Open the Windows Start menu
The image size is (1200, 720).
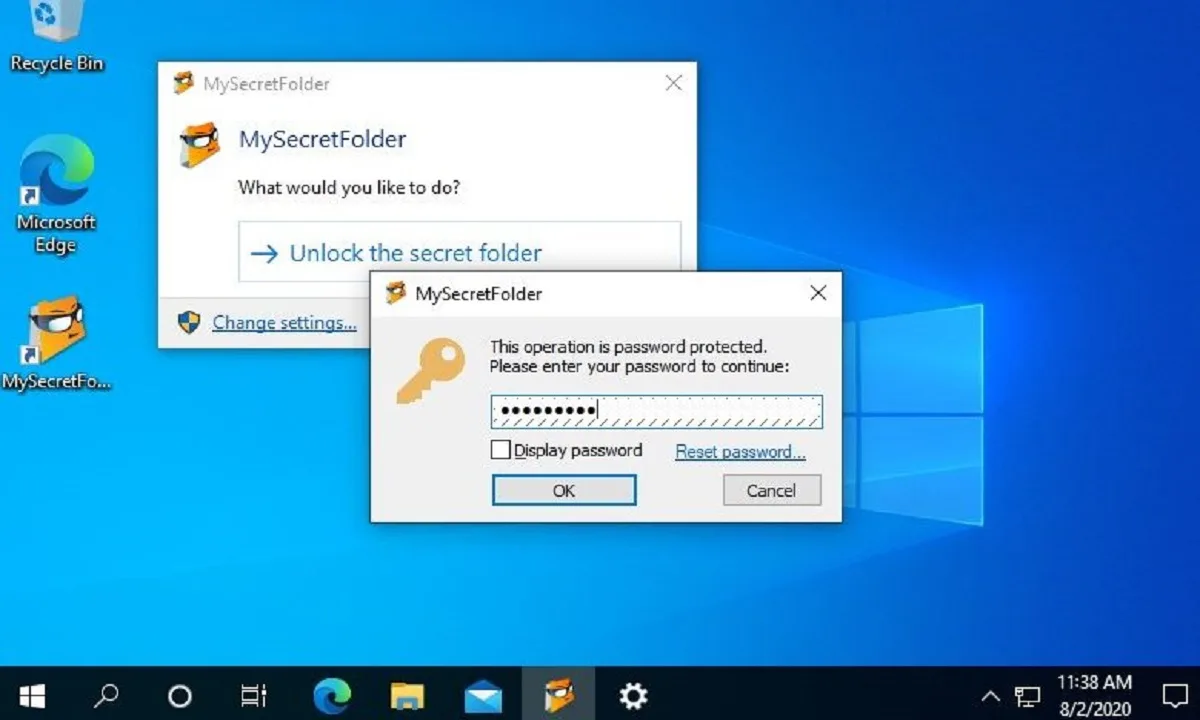33,695
